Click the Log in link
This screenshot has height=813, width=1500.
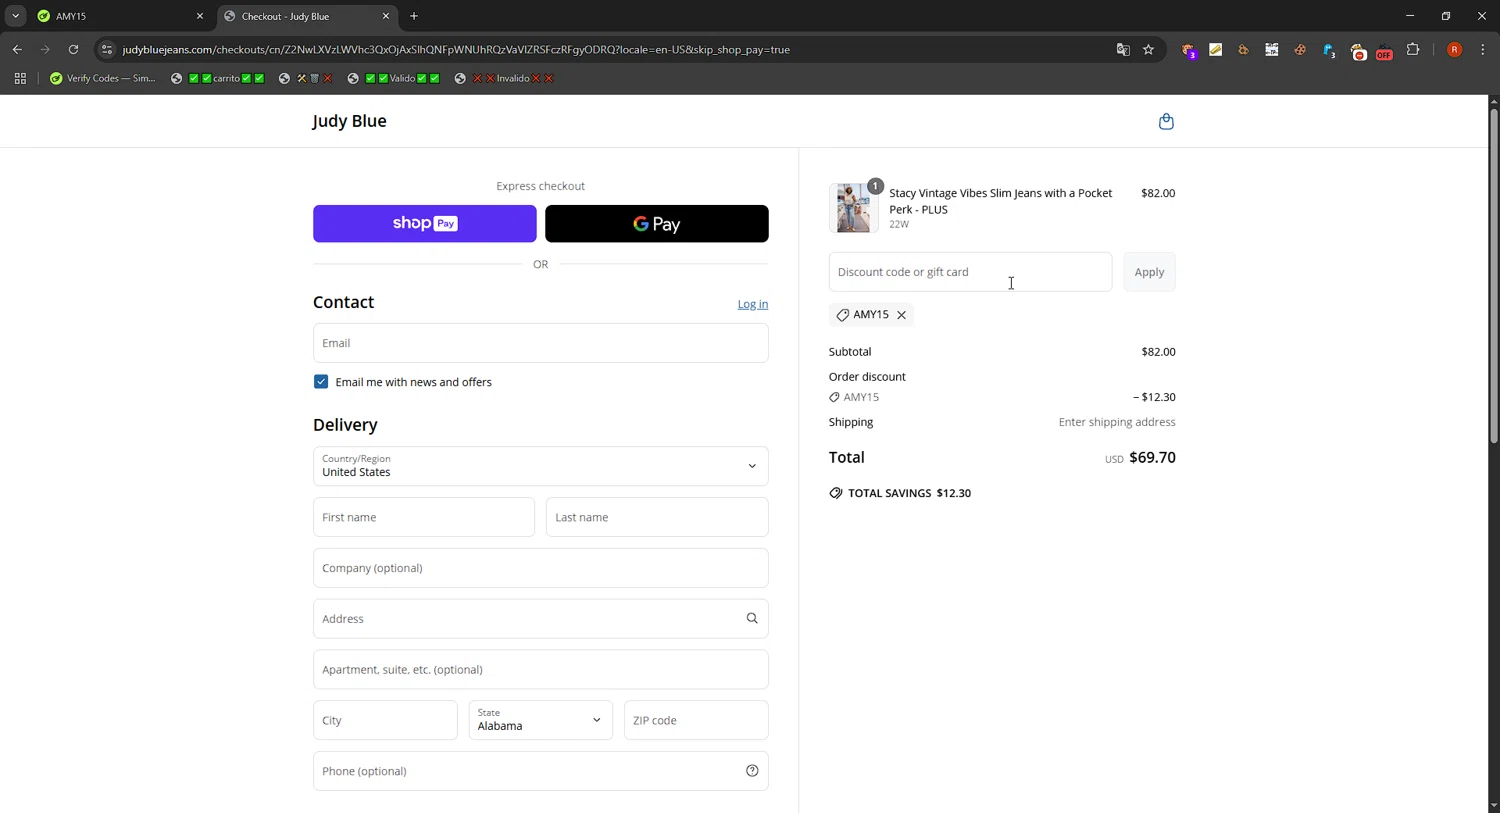(753, 304)
